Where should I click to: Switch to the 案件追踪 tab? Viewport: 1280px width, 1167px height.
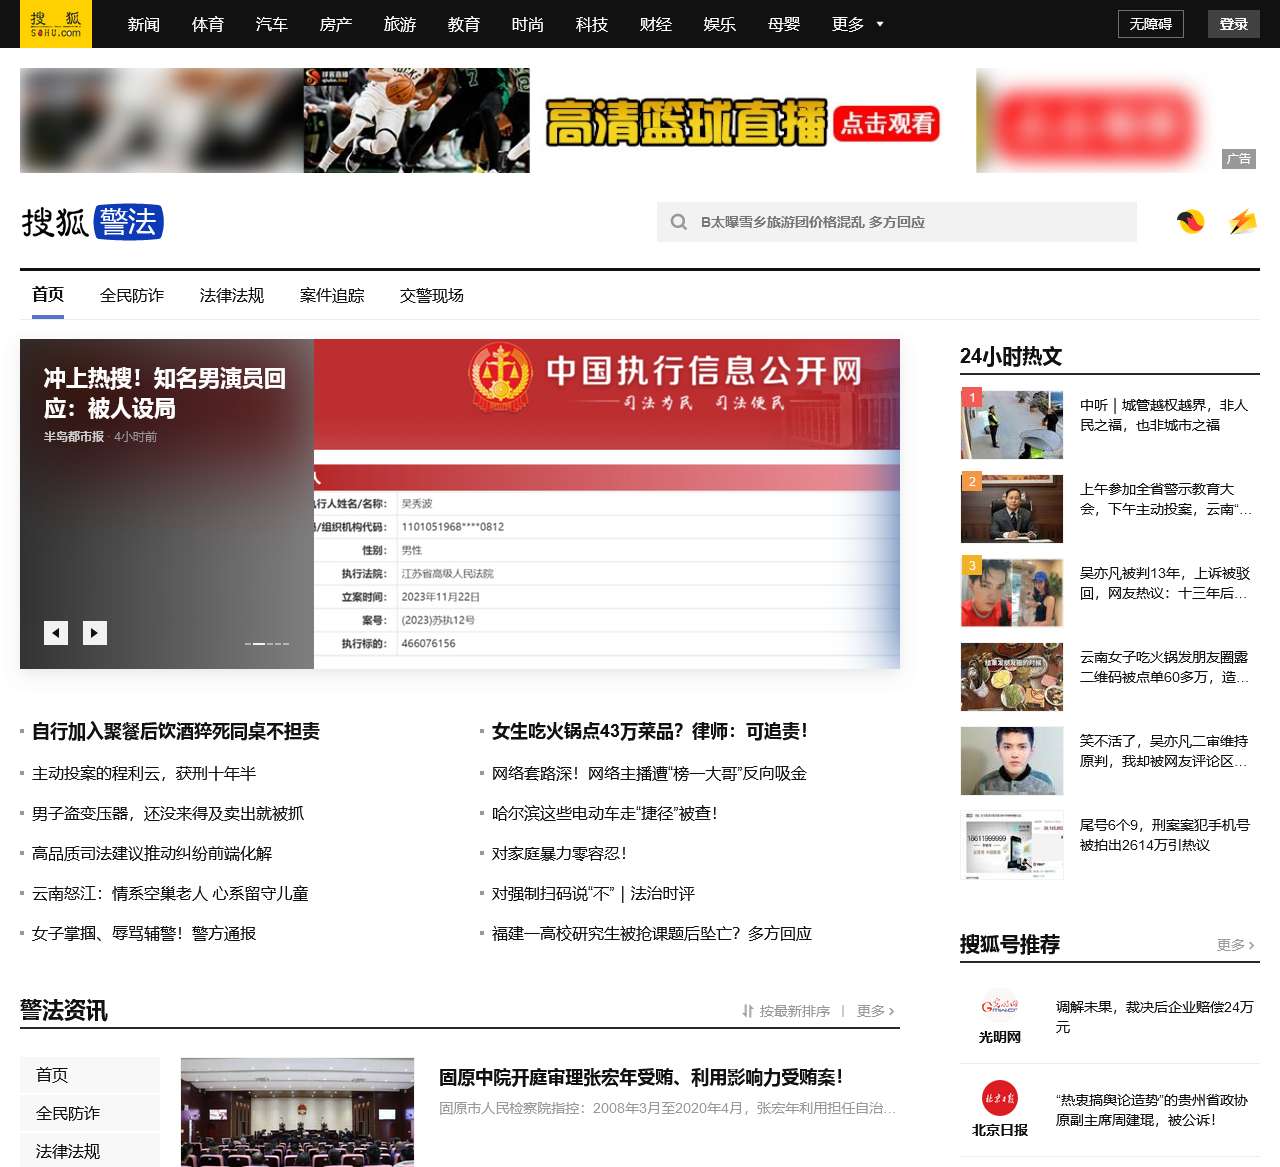(332, 295)
